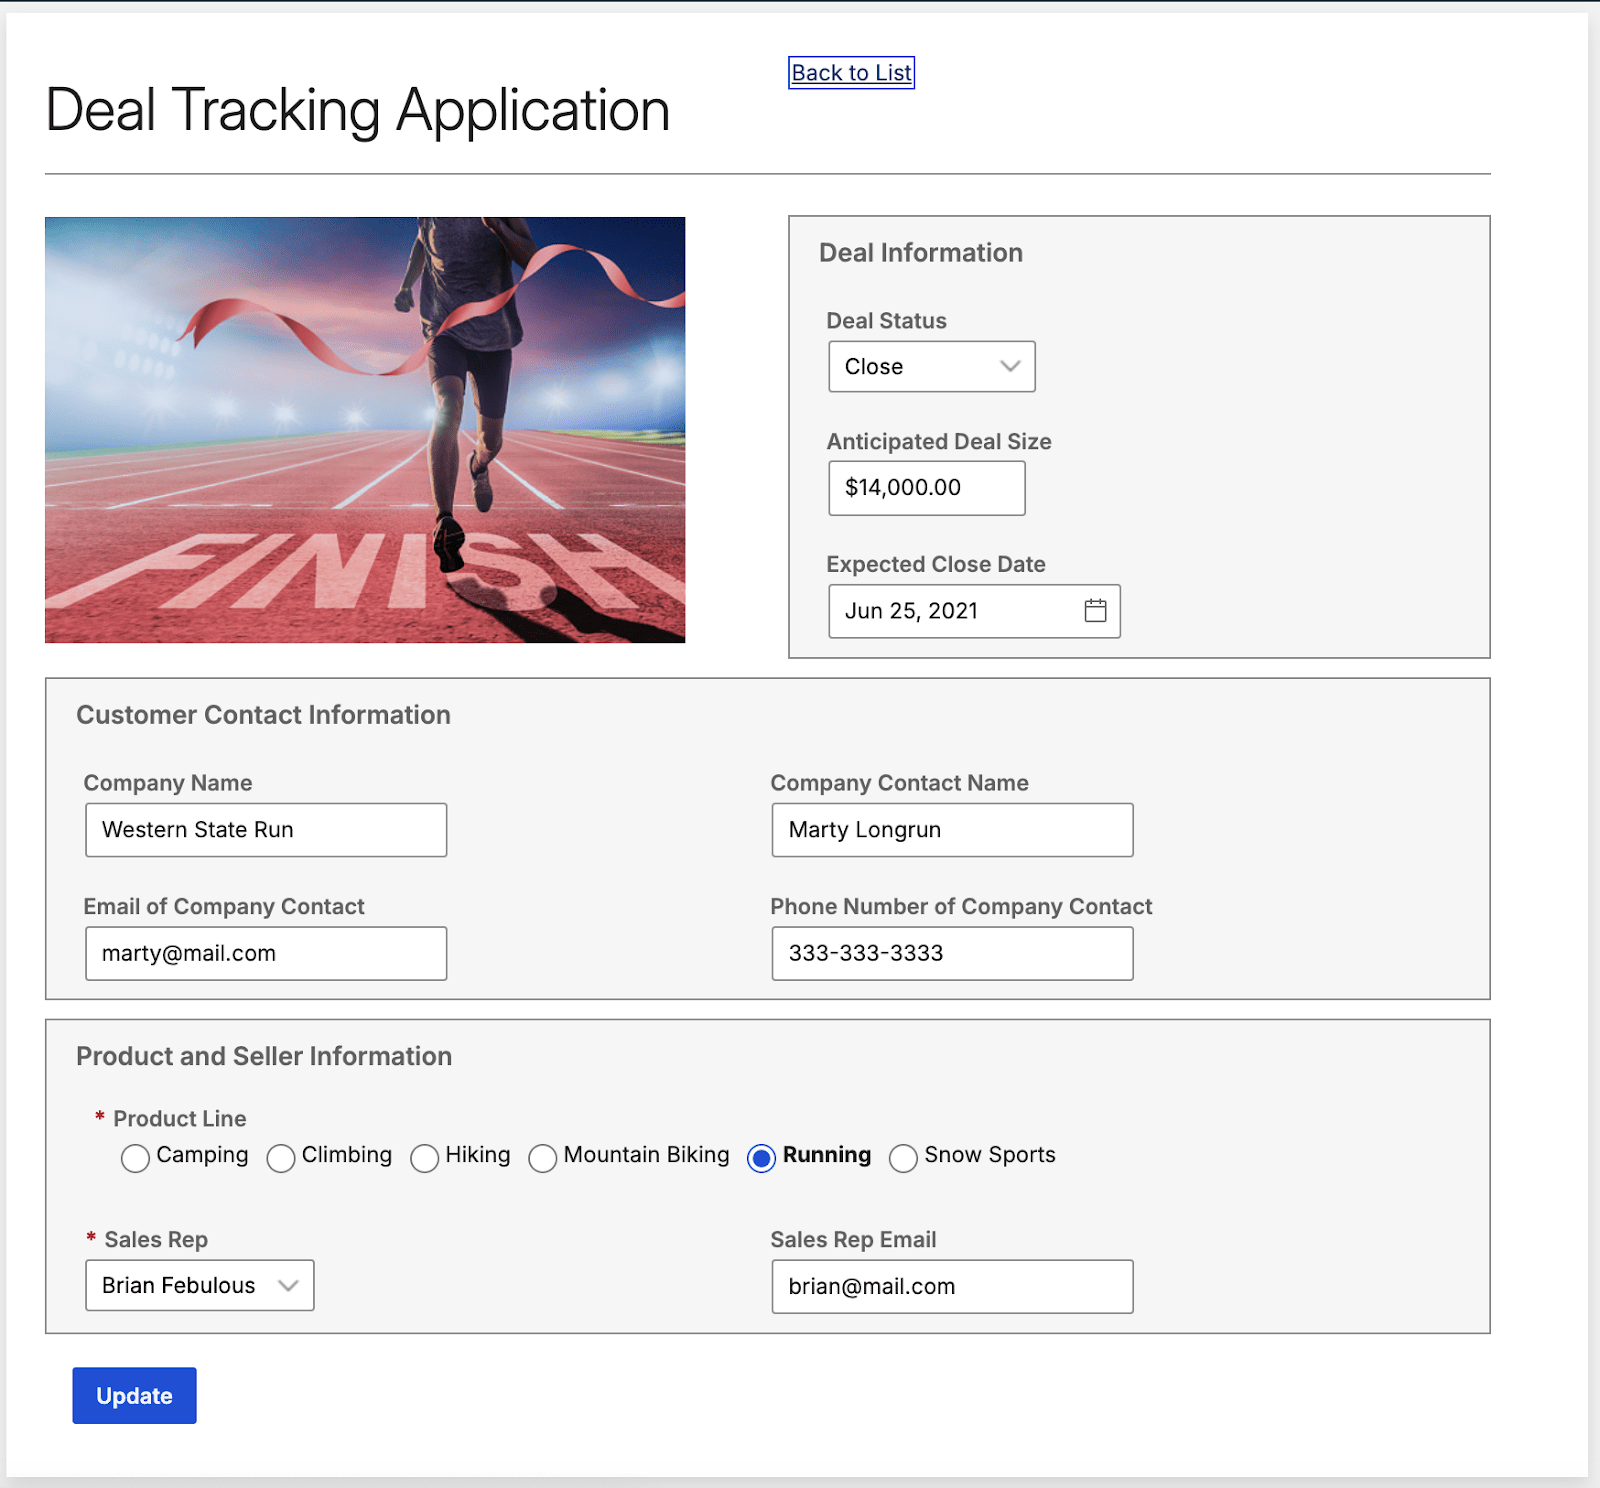Image resolution: width=1600 pixels, height=1488 pixels.
Task: Expand the Brian Febulous selector chevron
Action: (x=289, y=1285)
